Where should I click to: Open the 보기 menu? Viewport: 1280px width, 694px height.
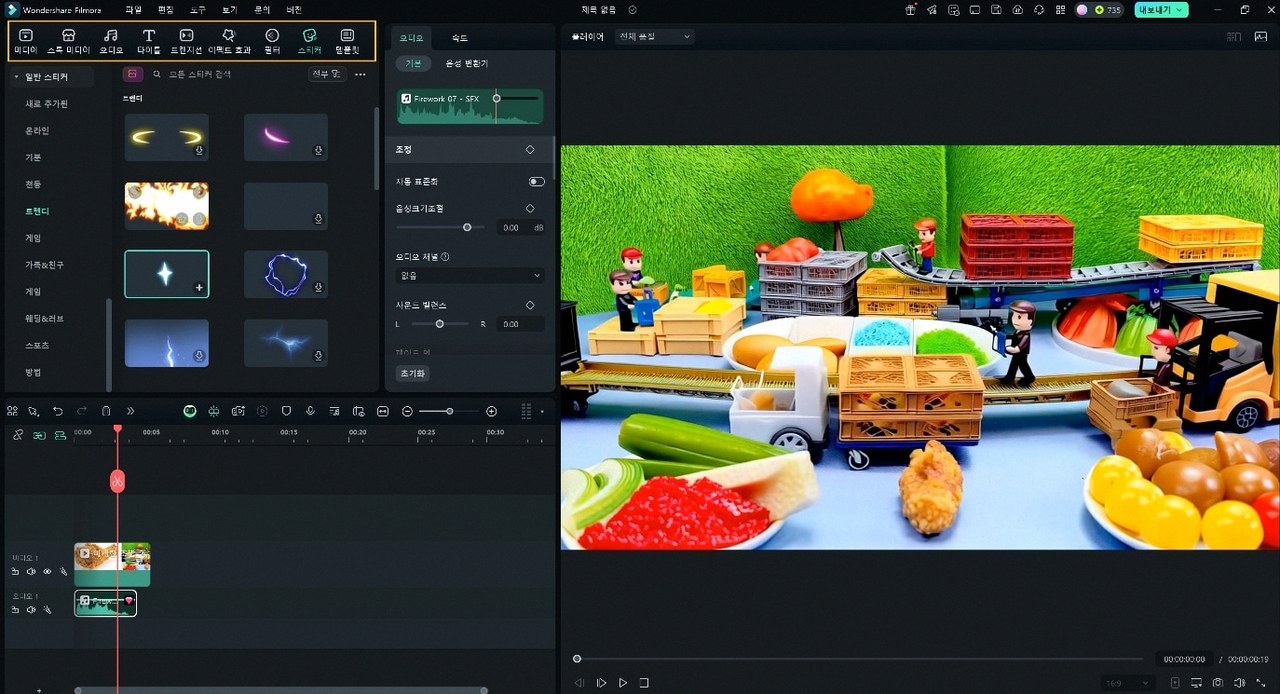(229, 10)
